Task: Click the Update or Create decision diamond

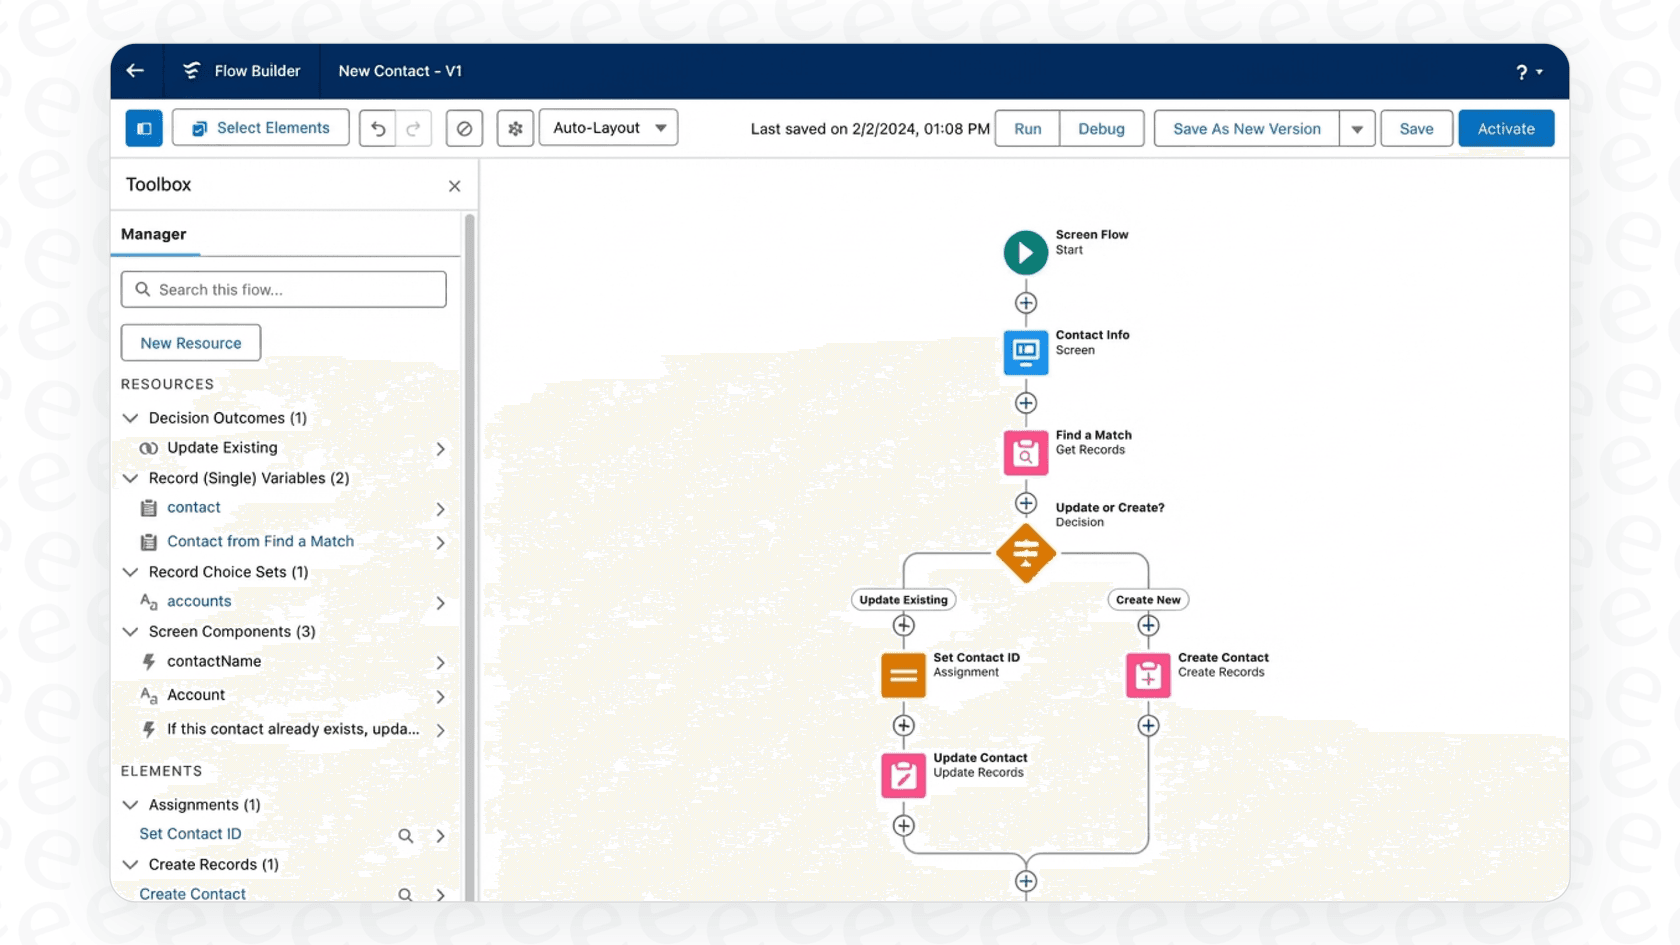Action: click(1026, 554)
